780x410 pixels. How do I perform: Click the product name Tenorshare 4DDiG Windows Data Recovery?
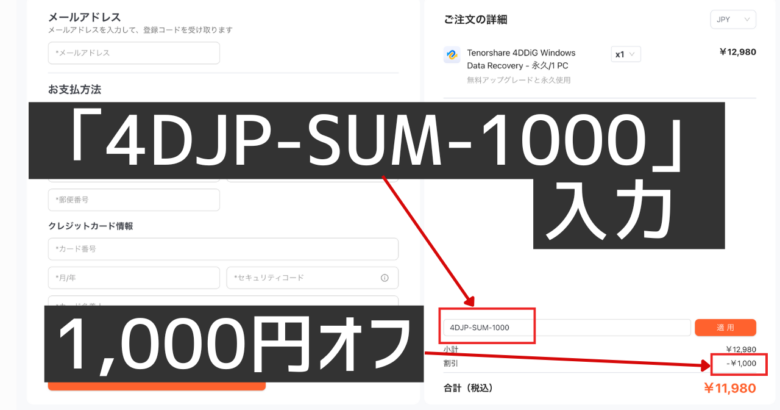pos(521,59)
